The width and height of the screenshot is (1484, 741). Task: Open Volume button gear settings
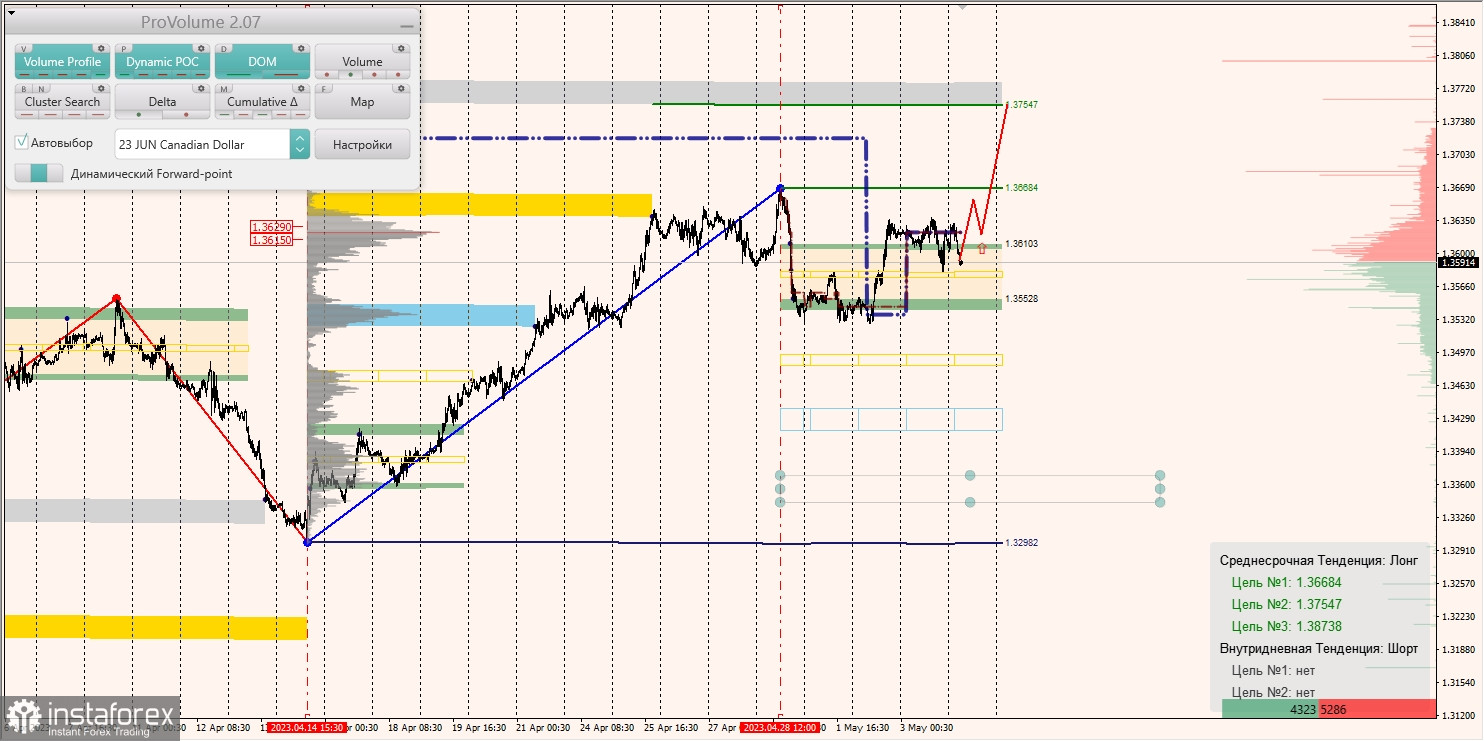pos(400,48)
